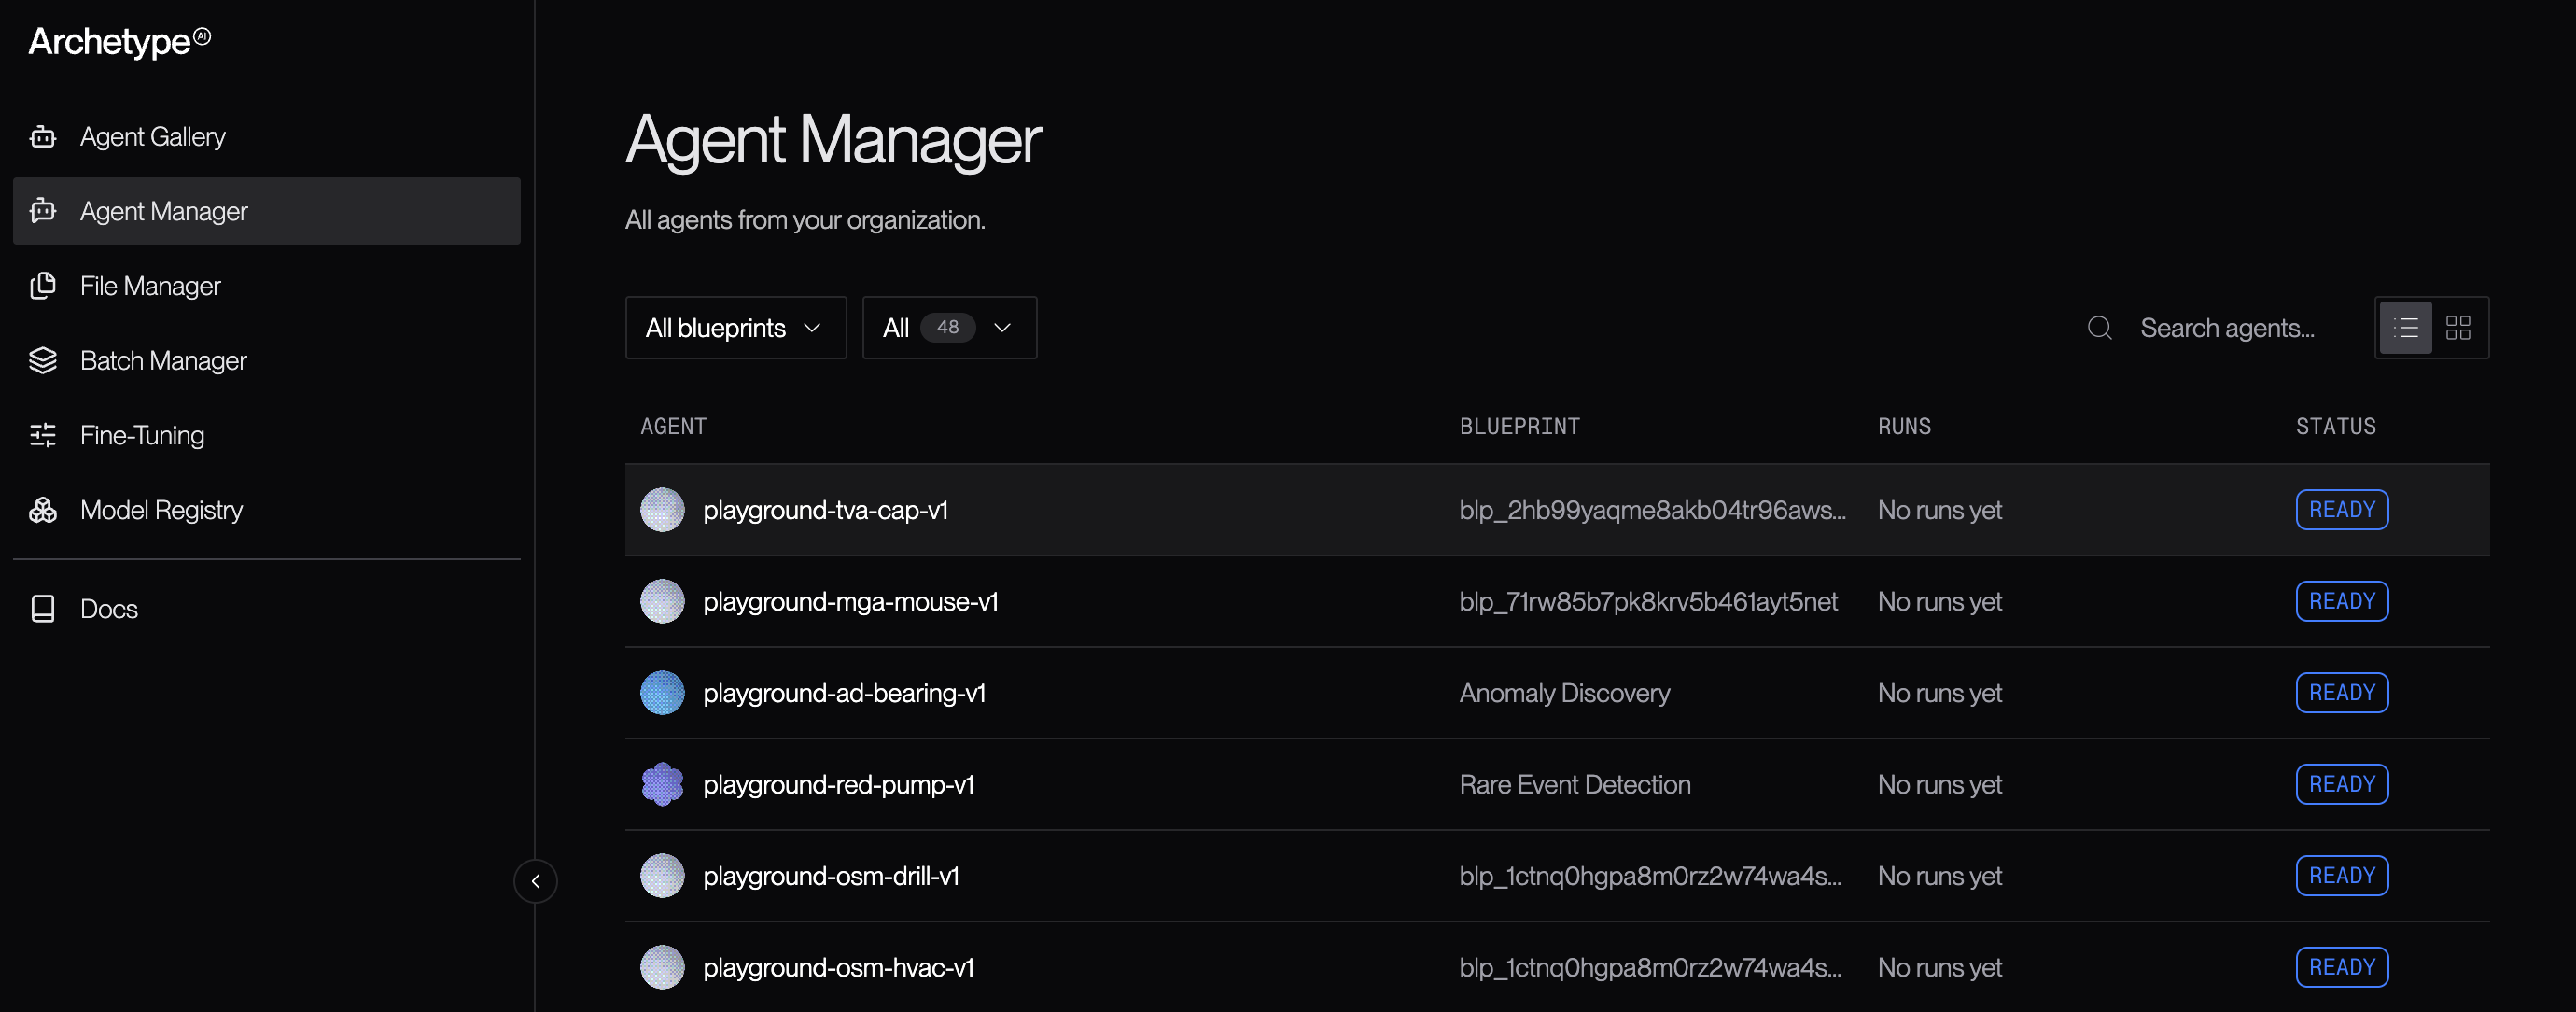Viewport: 2576px width, 1012px height.
Task: Click the Rare Event Detection blueprint cell
Action: click(x=1575, y=784)
